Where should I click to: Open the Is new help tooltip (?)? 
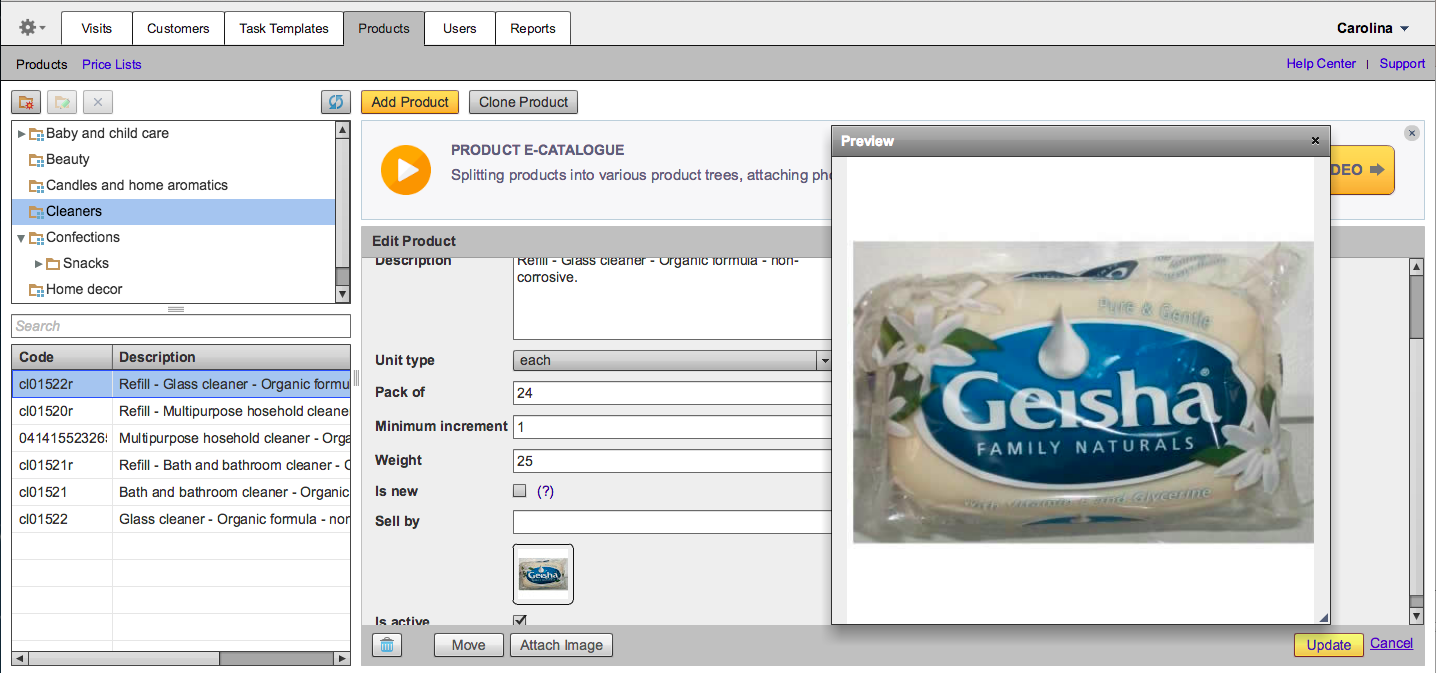[x=545, y=491]
